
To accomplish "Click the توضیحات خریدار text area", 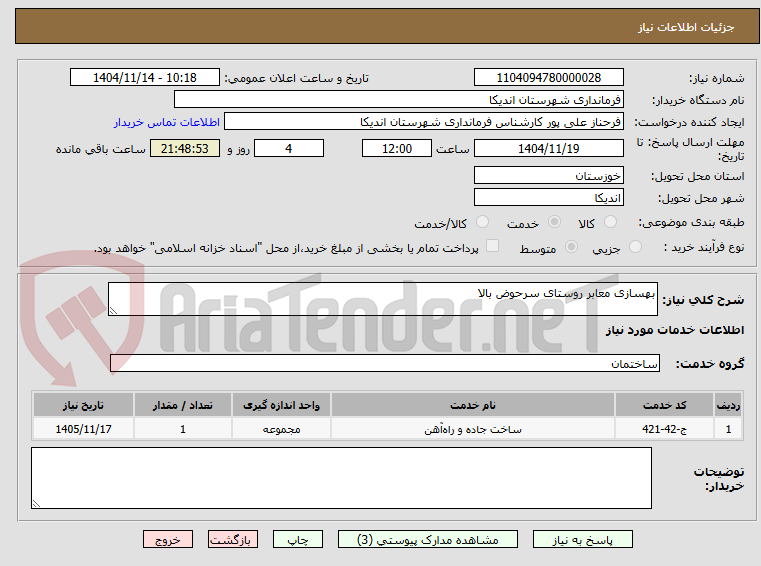I will click(x=341, y=478).
